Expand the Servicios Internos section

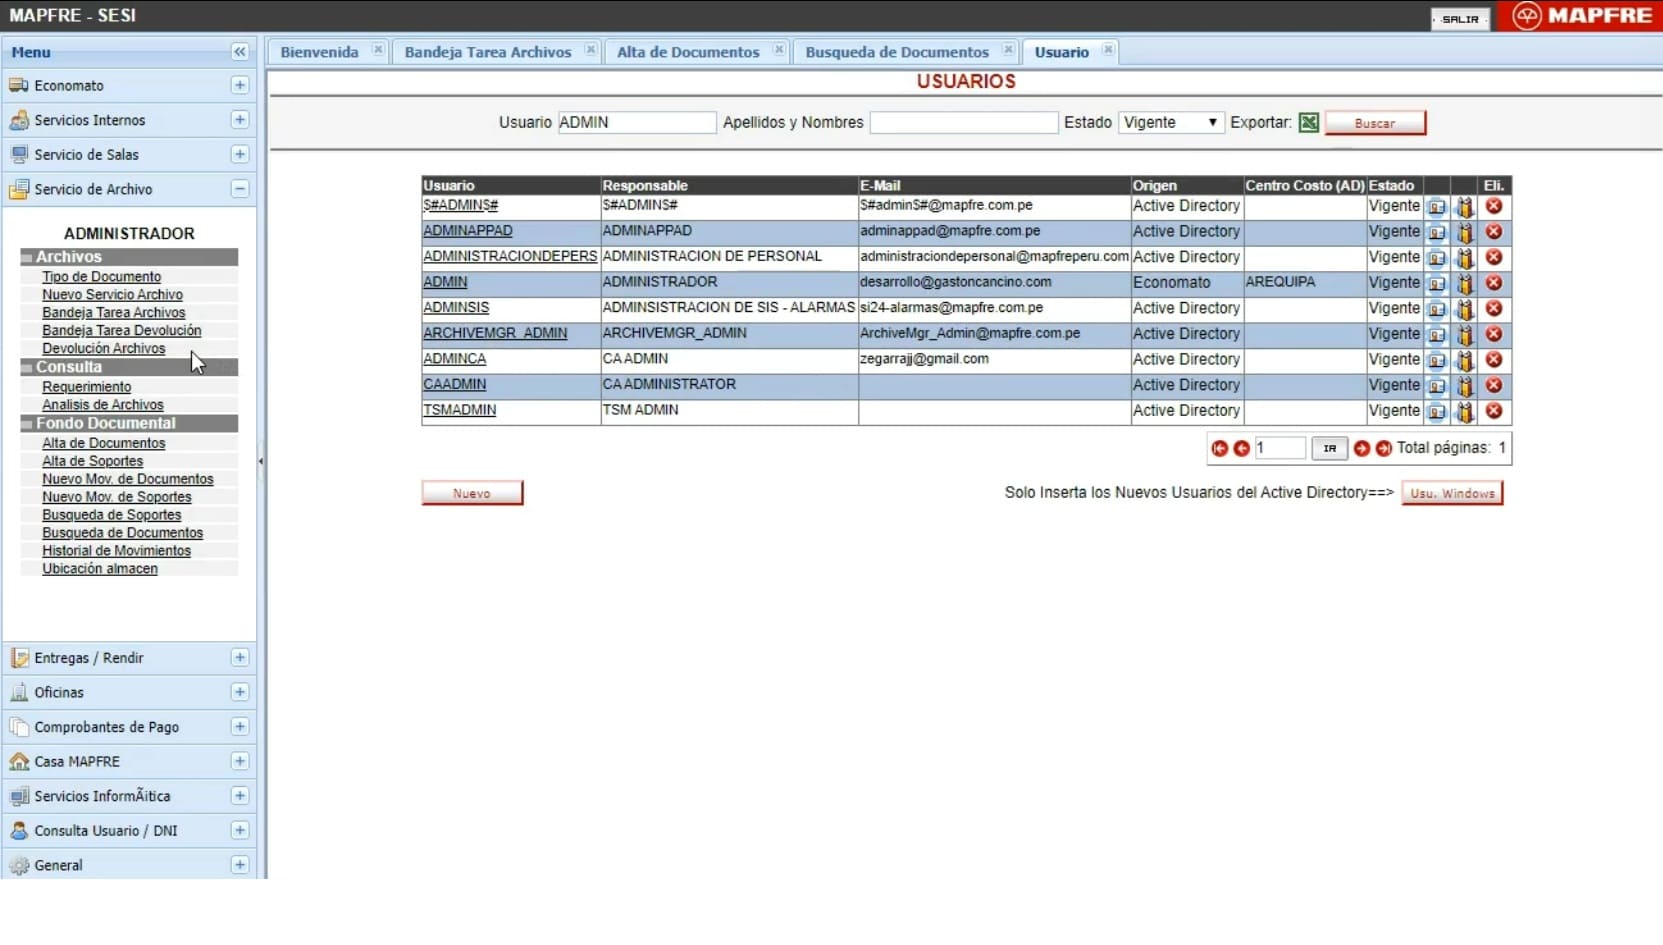point(240,120)
